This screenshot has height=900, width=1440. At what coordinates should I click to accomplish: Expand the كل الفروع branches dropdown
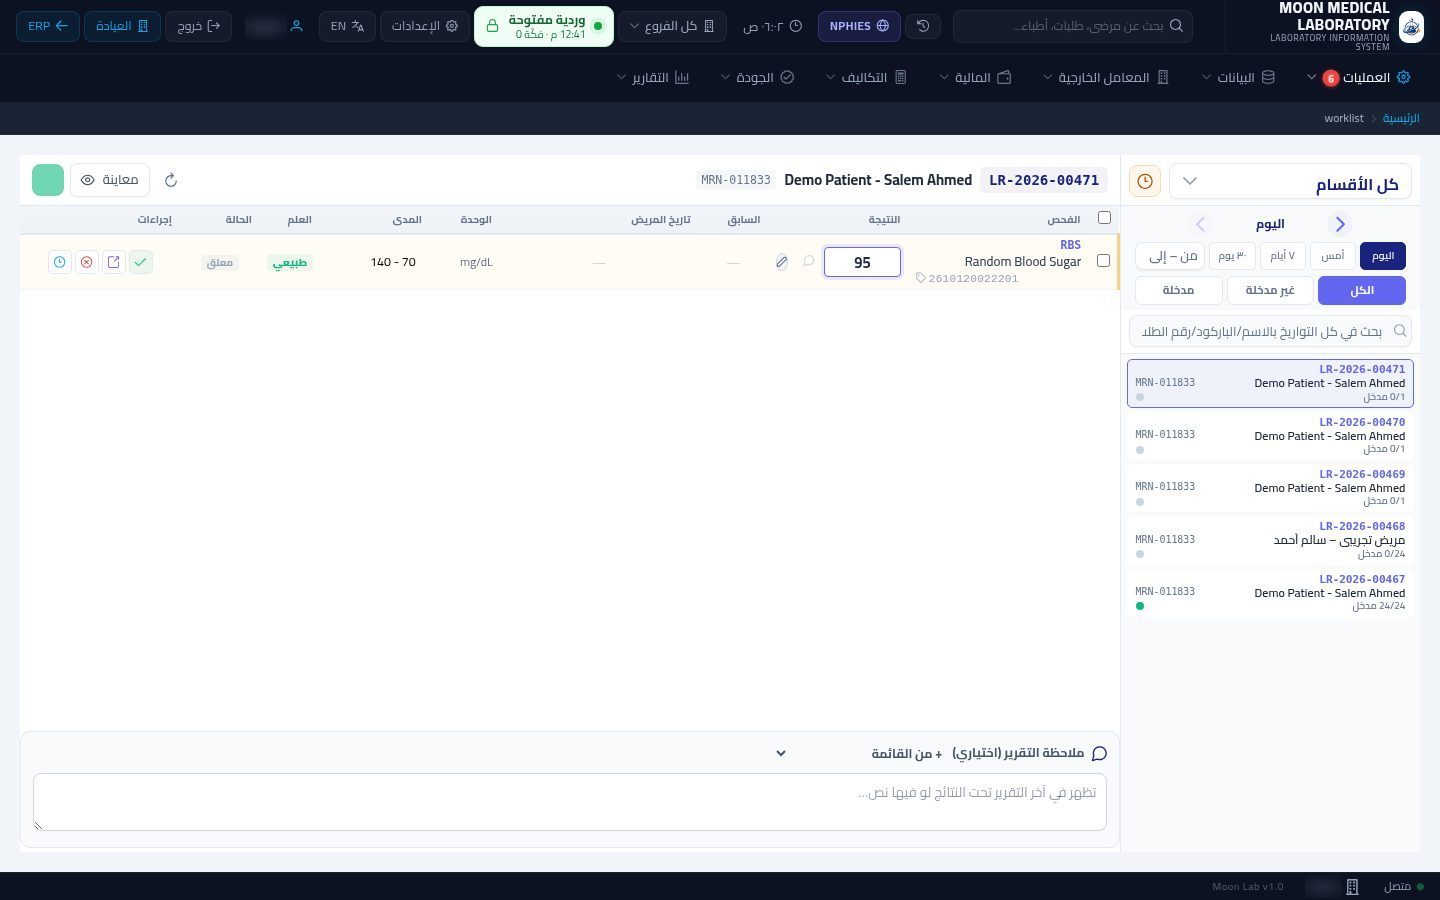pyautogui.click(x=672, y=26)
